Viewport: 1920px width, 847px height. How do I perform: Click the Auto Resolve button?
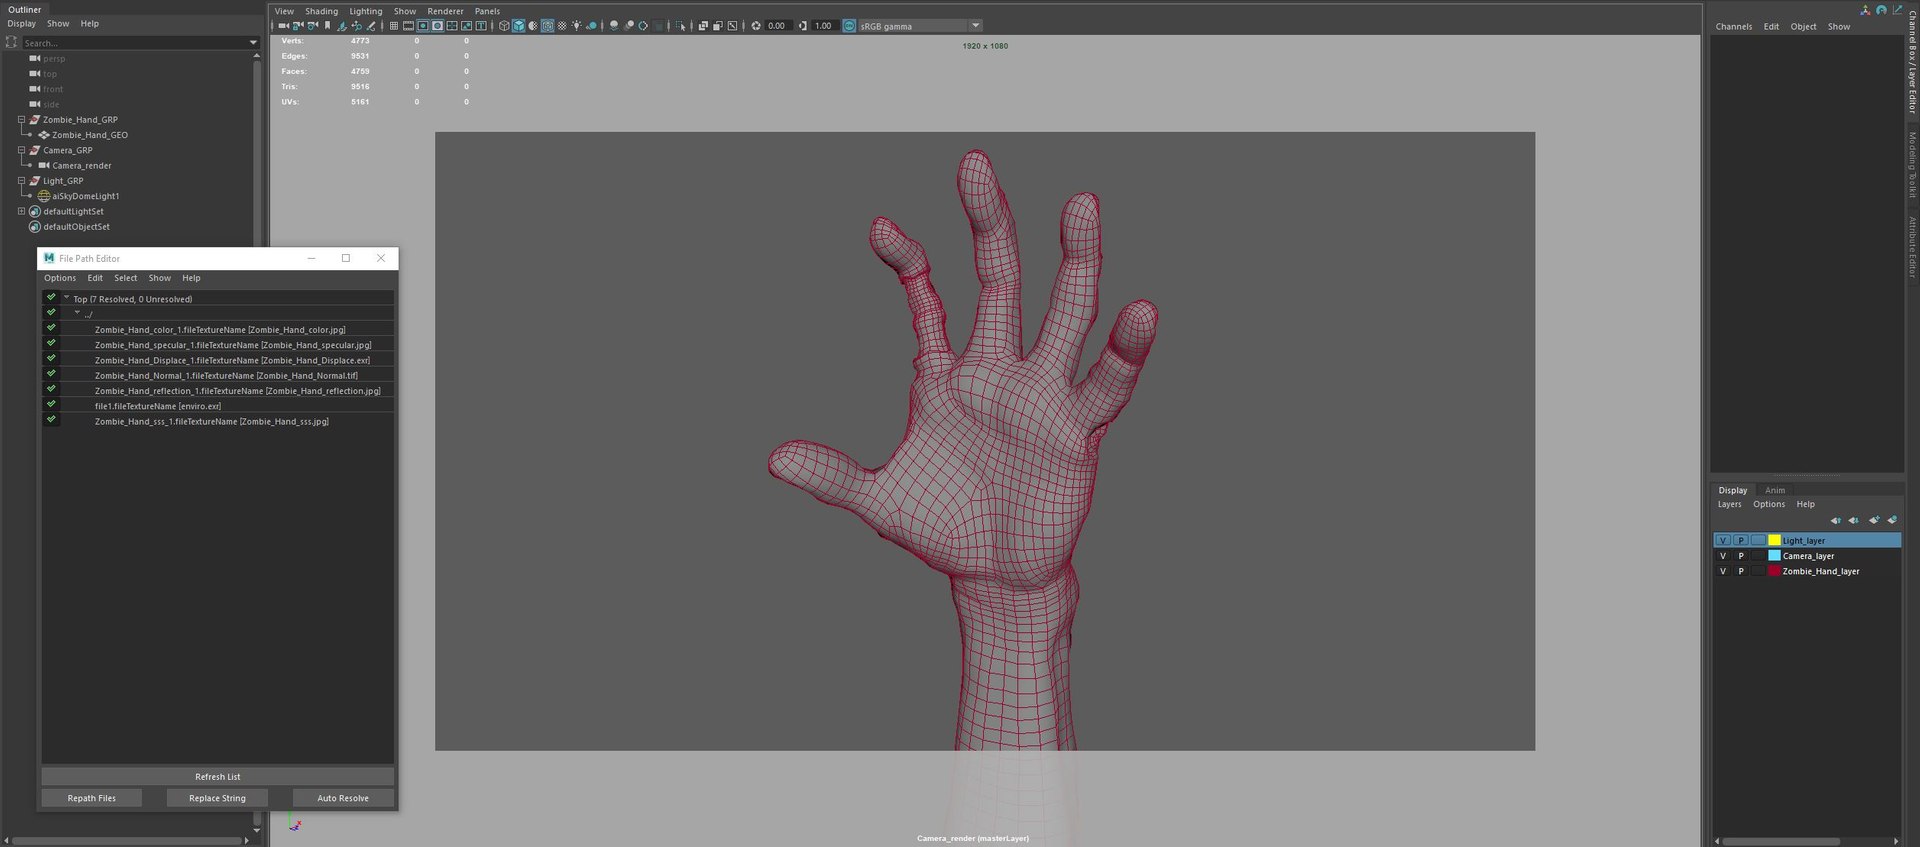(x=343, y=798)
